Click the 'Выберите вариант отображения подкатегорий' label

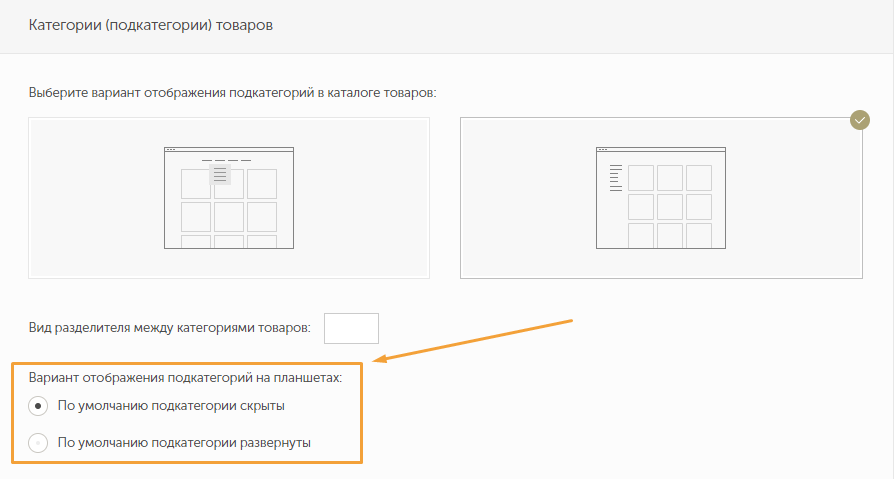pos(232,93)
